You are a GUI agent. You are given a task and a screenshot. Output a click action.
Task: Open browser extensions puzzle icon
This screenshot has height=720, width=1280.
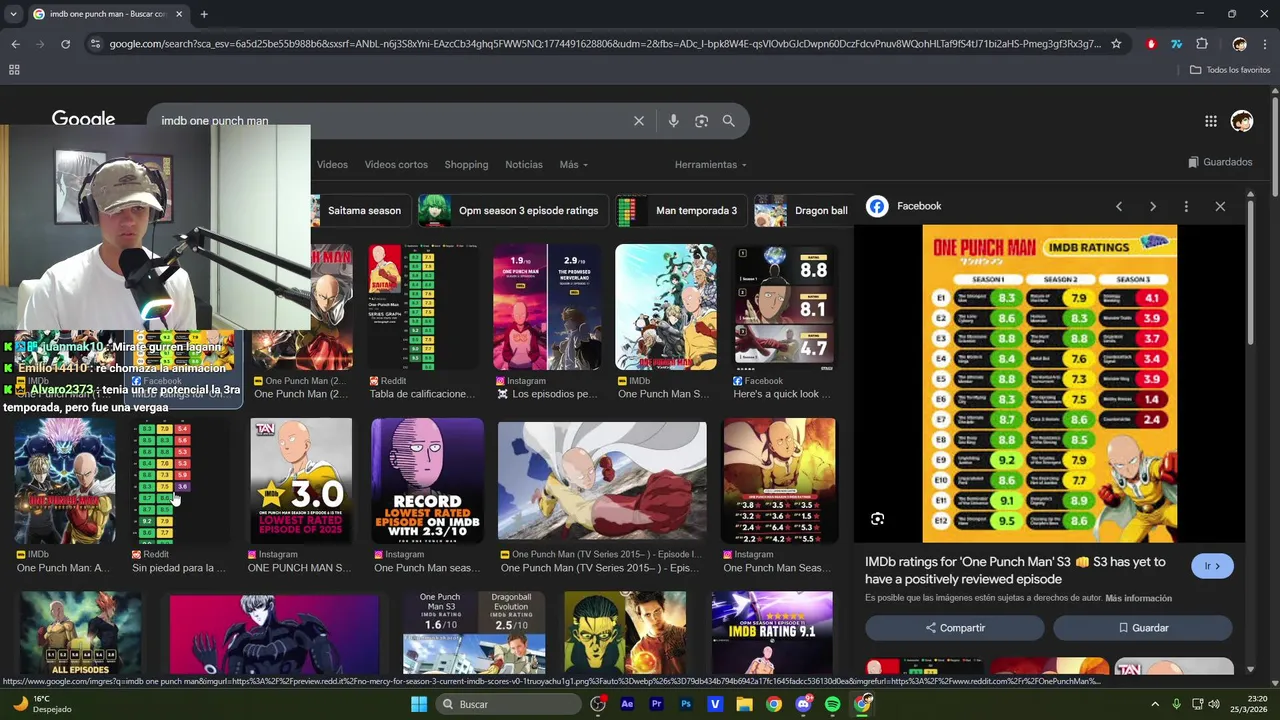tap(1202, 44)
